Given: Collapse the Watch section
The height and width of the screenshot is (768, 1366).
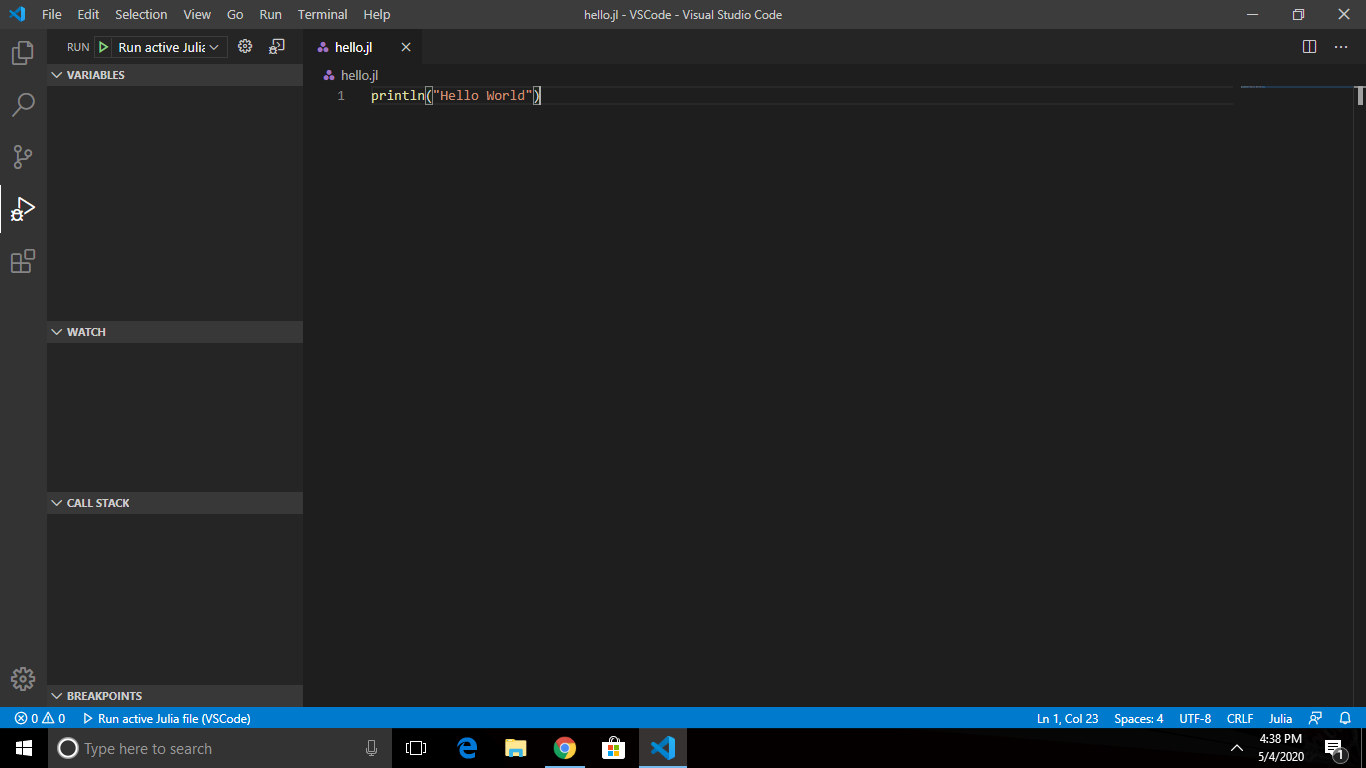Looking at the screenshot, I should tap(175, 332).
